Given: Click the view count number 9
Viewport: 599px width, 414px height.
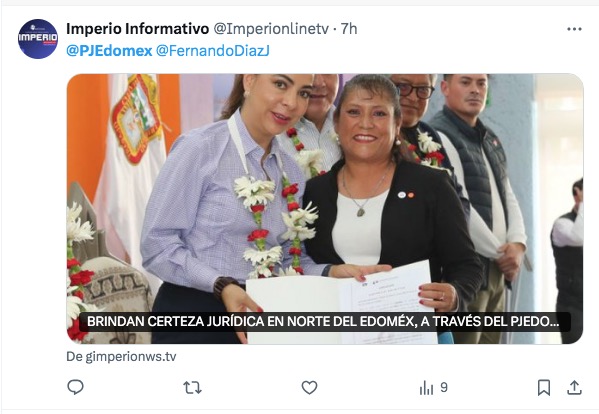Looking at the screenshot, I should click(444, 387).
